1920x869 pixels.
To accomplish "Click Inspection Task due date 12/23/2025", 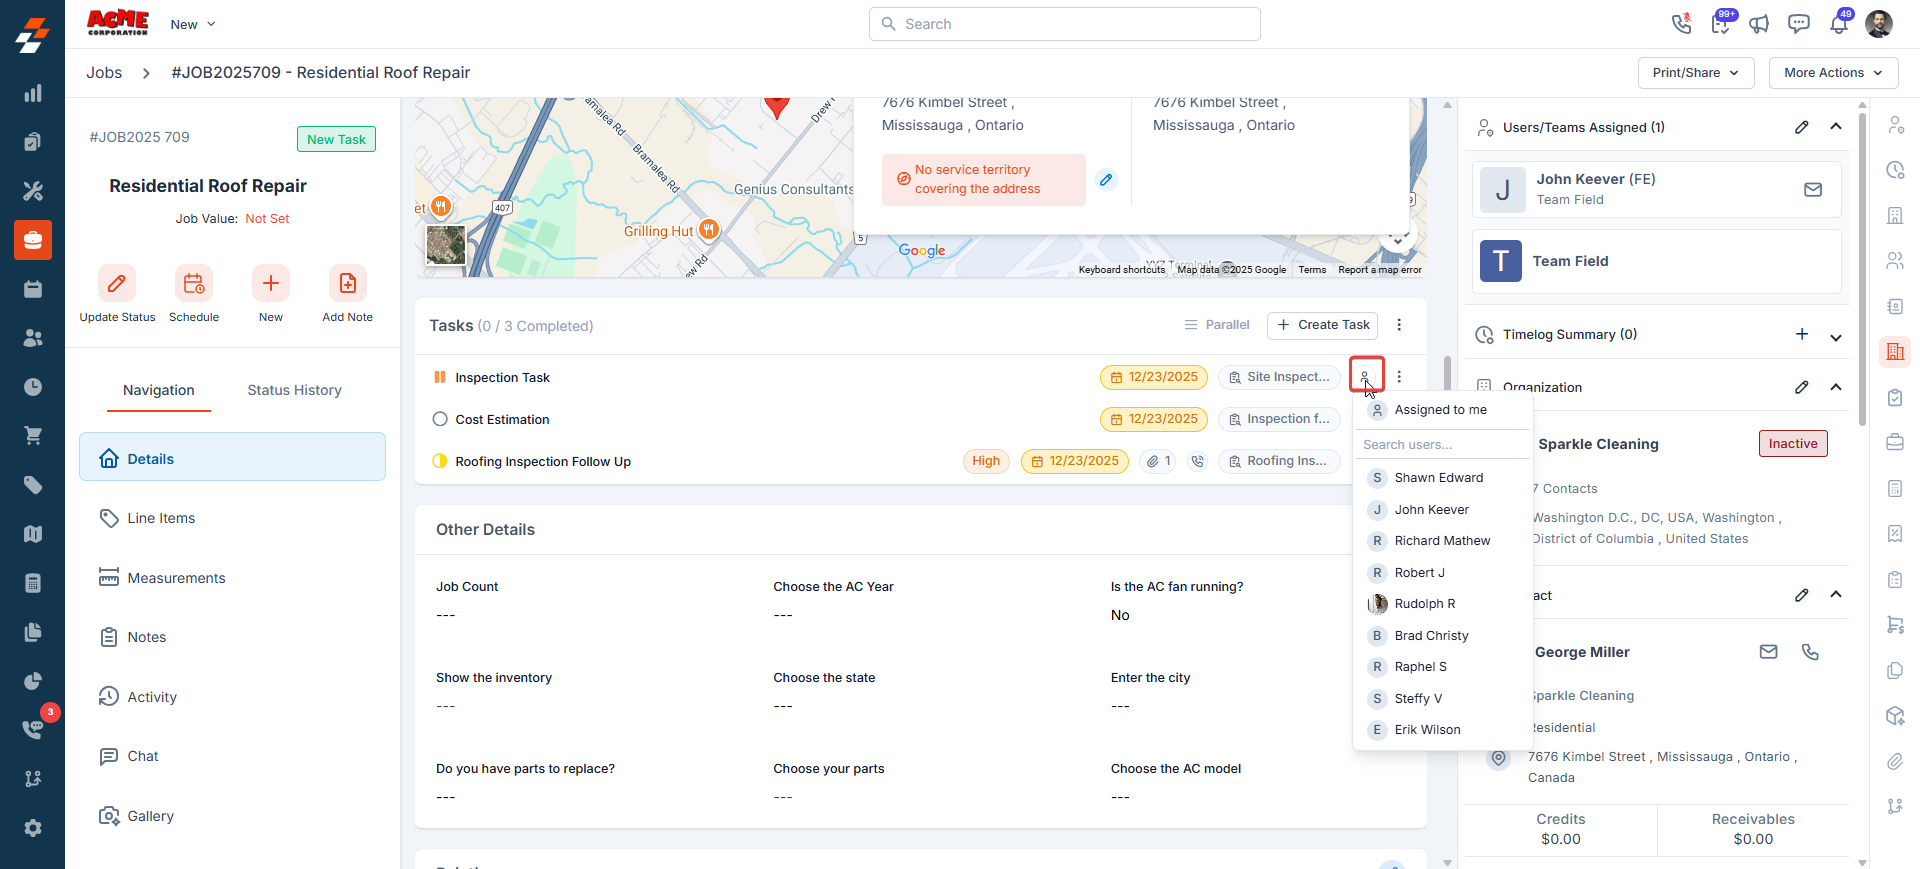I will click(x=1154, y=377).
